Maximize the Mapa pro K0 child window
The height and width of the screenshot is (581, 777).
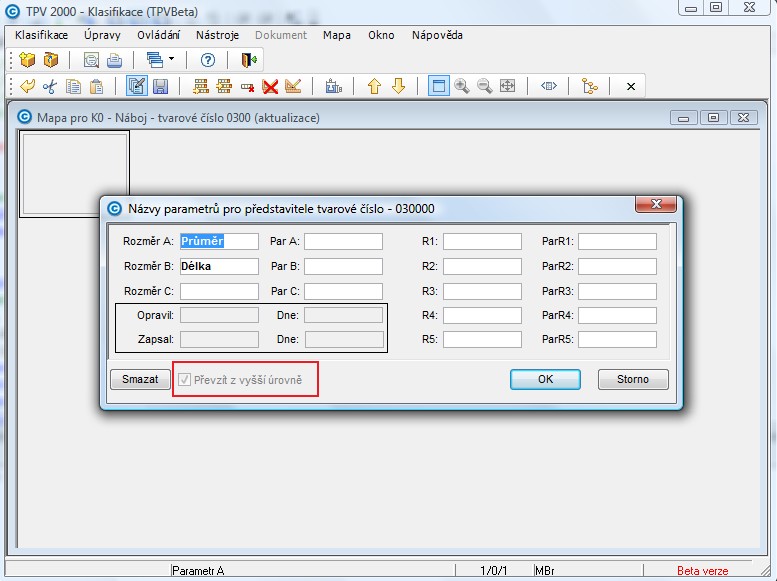pos(713,118)
